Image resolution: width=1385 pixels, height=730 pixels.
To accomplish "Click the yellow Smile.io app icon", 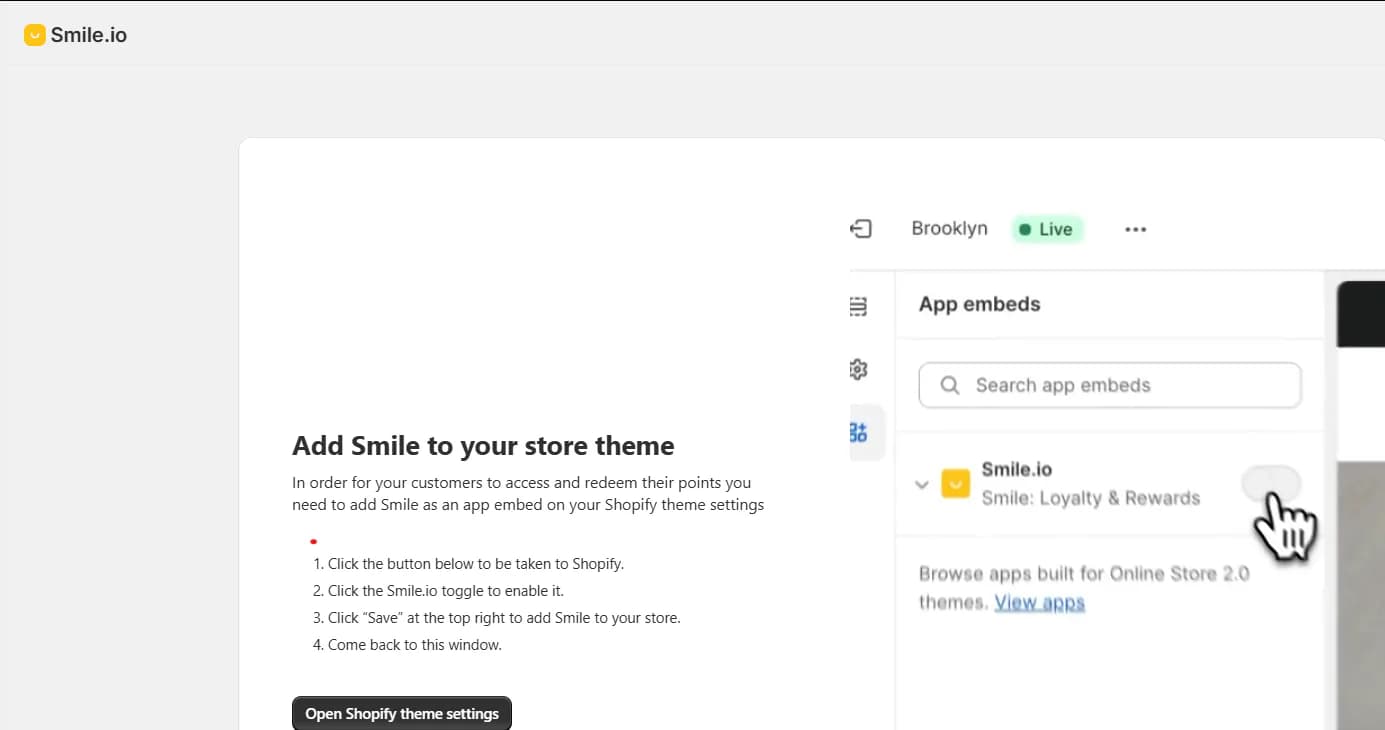I will 956,484.
